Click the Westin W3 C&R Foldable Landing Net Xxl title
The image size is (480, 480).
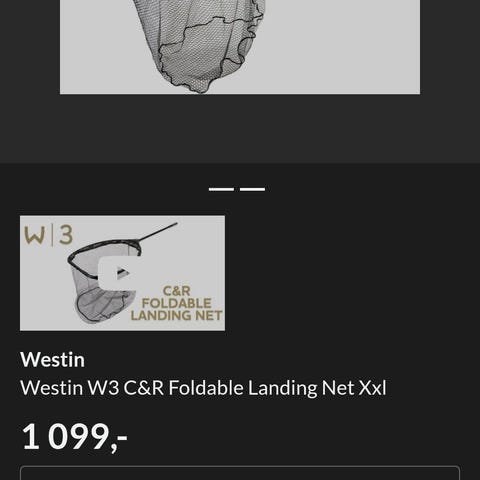pos(203,388)
